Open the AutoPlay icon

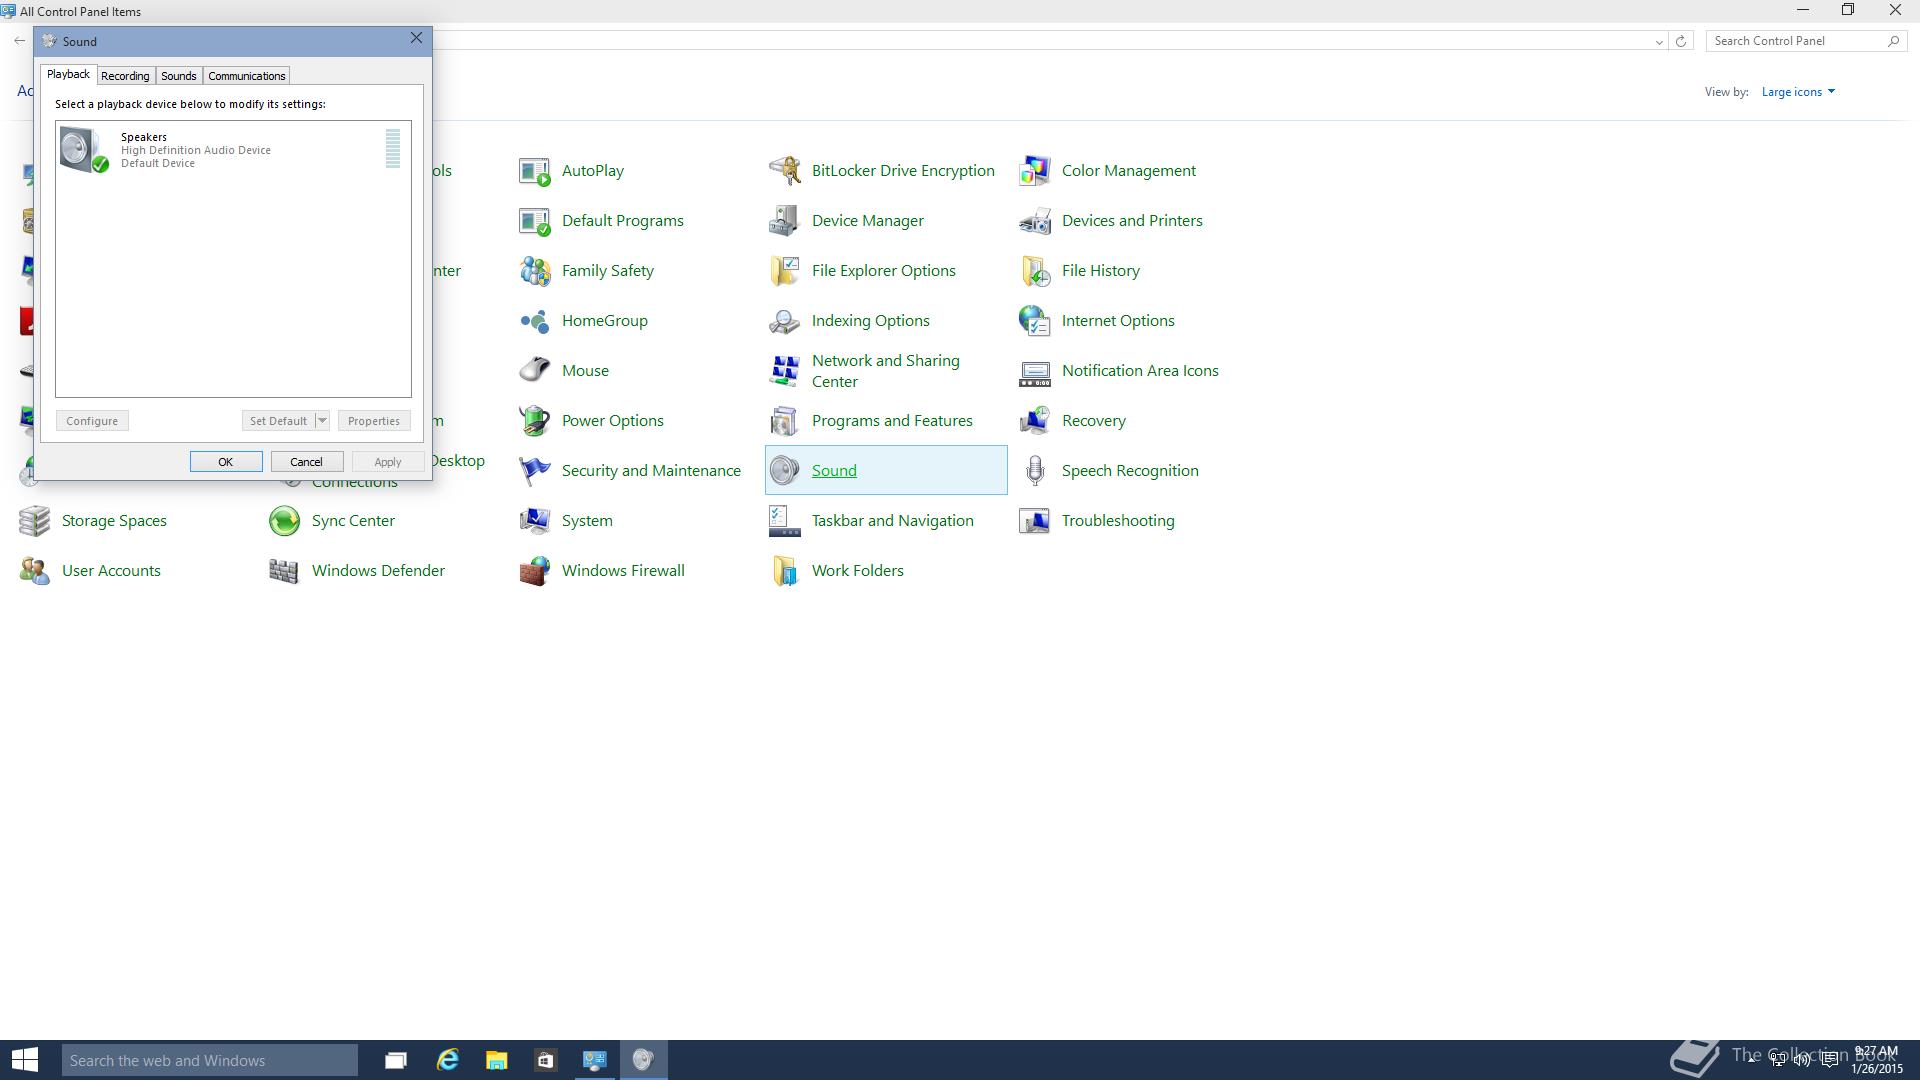point(535,171)
